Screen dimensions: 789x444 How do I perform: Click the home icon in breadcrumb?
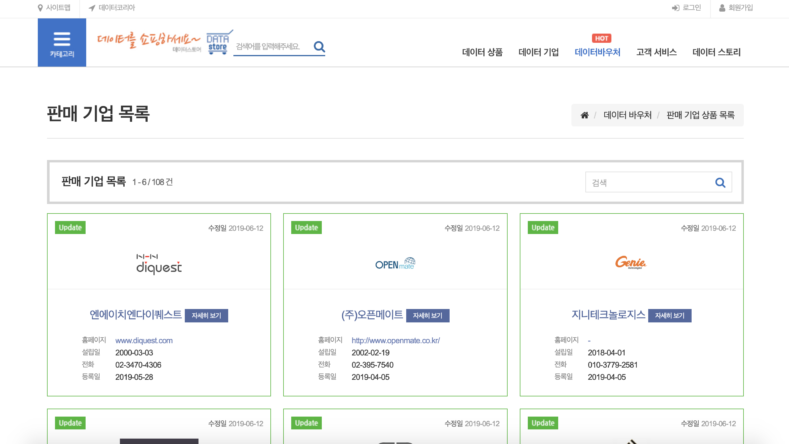pyautogui.click(x=584, y=115)
